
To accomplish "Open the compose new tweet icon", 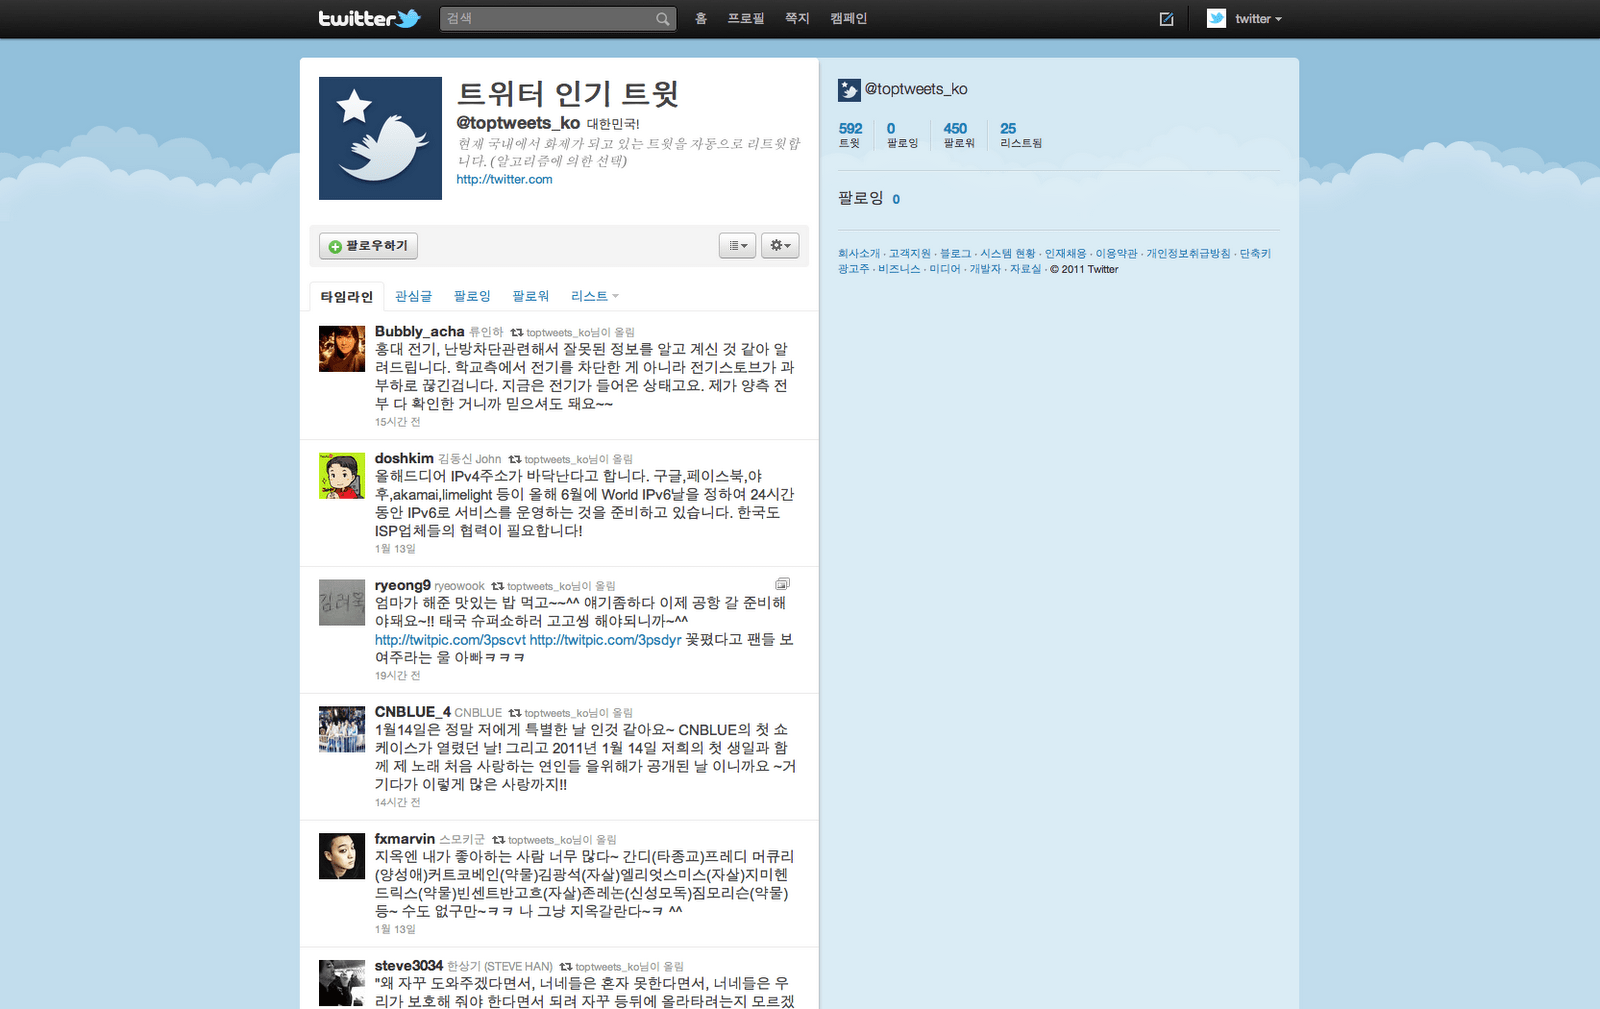I will pos(1166,18).
